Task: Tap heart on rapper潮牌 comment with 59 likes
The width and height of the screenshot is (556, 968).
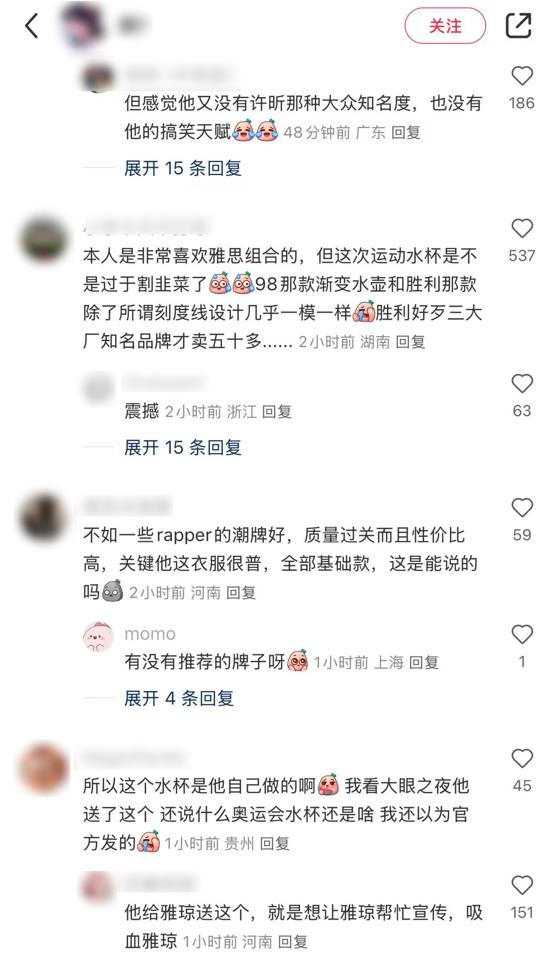Action: [522, 507]
